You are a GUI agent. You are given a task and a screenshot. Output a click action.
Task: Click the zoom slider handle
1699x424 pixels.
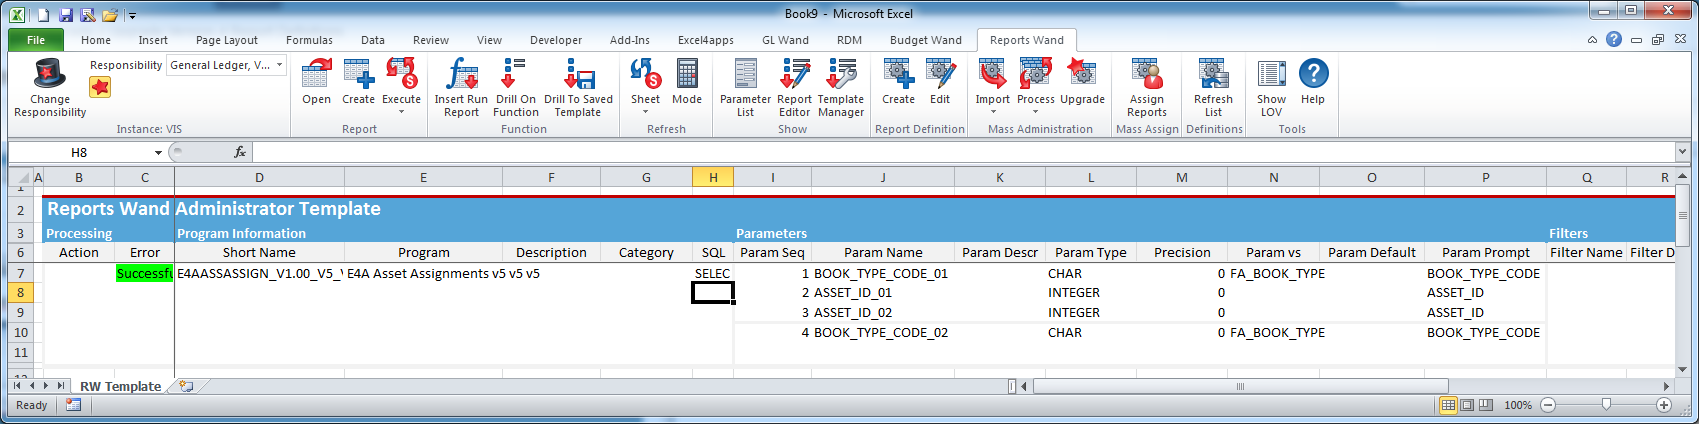(x=1606, y=405)
